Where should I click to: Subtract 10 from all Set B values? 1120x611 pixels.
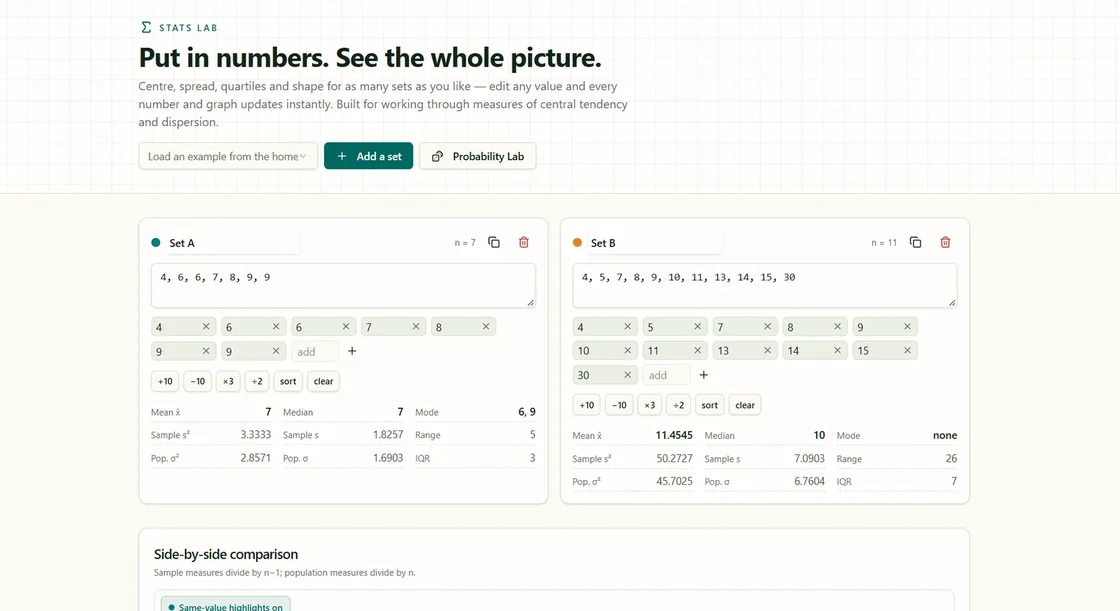619,404
